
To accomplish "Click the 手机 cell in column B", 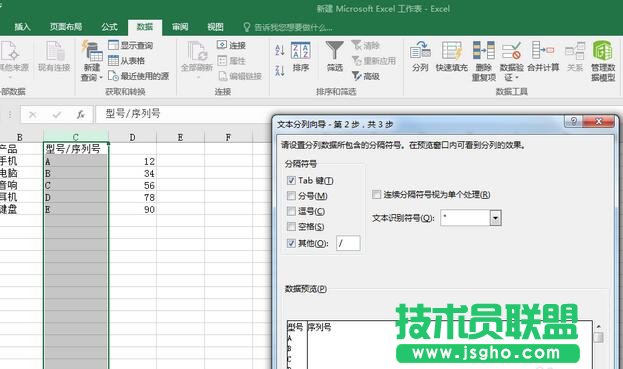I will pos(21,161).
